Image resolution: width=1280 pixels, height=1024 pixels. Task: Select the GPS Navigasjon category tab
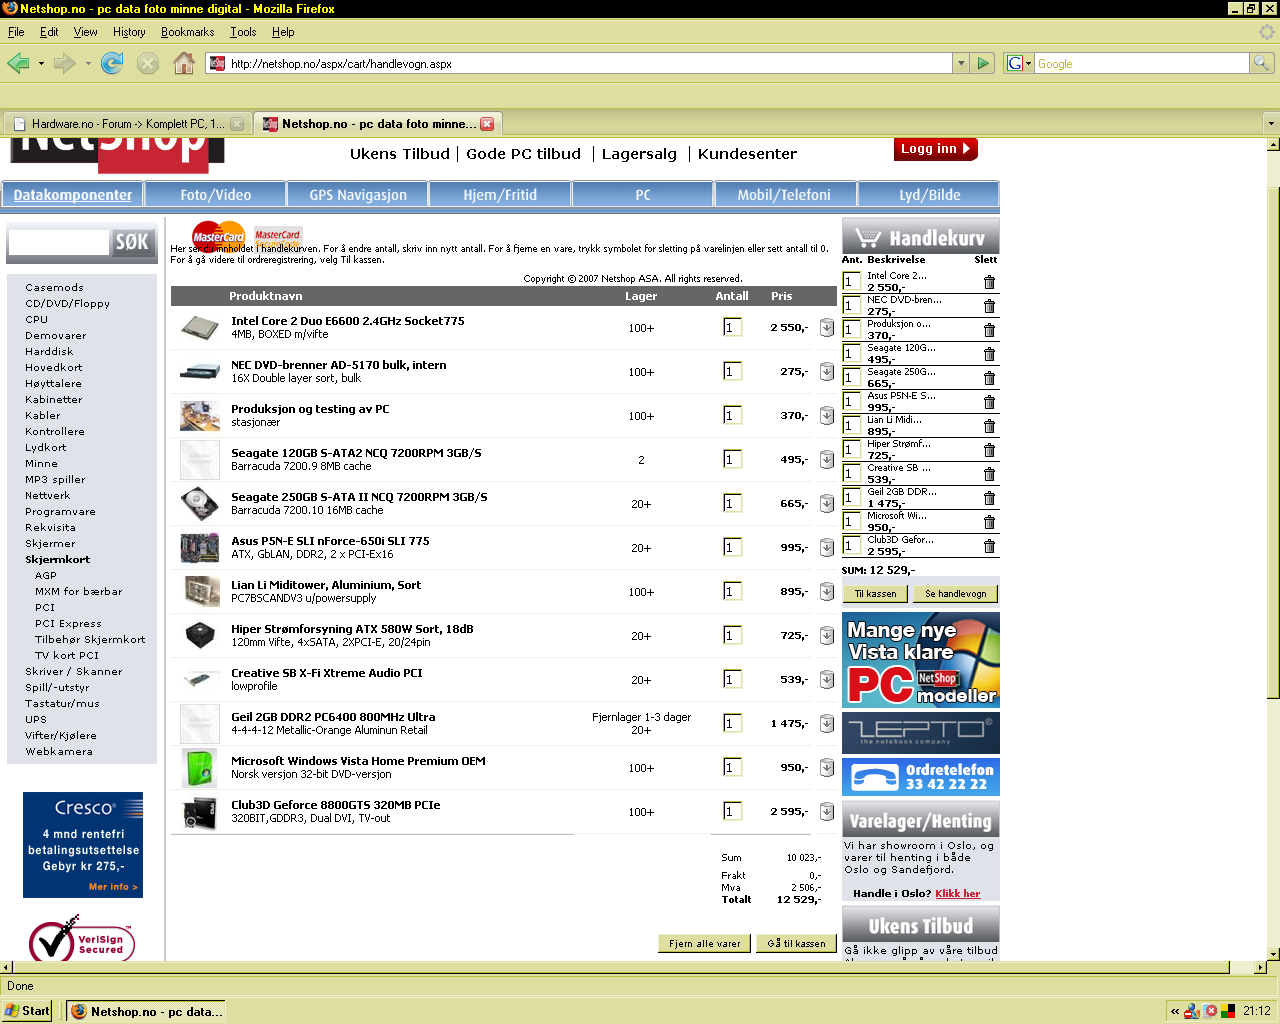[358, 195]
